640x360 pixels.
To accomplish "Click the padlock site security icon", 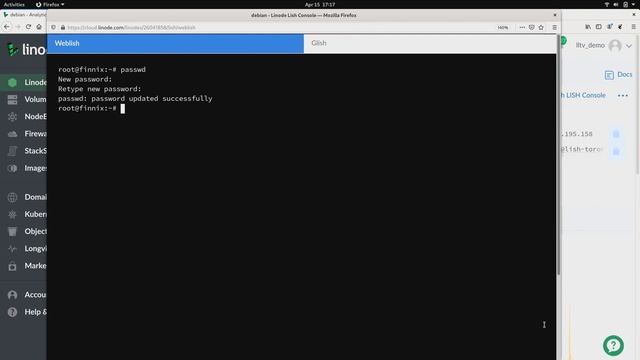I will [62, 27].
